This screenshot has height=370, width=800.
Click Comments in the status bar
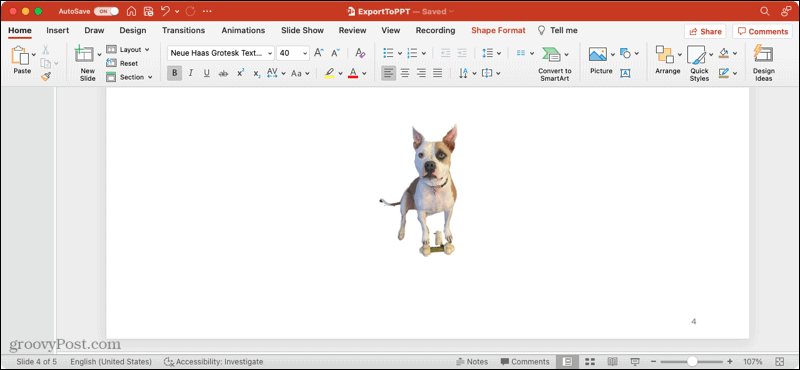point(524,361)
